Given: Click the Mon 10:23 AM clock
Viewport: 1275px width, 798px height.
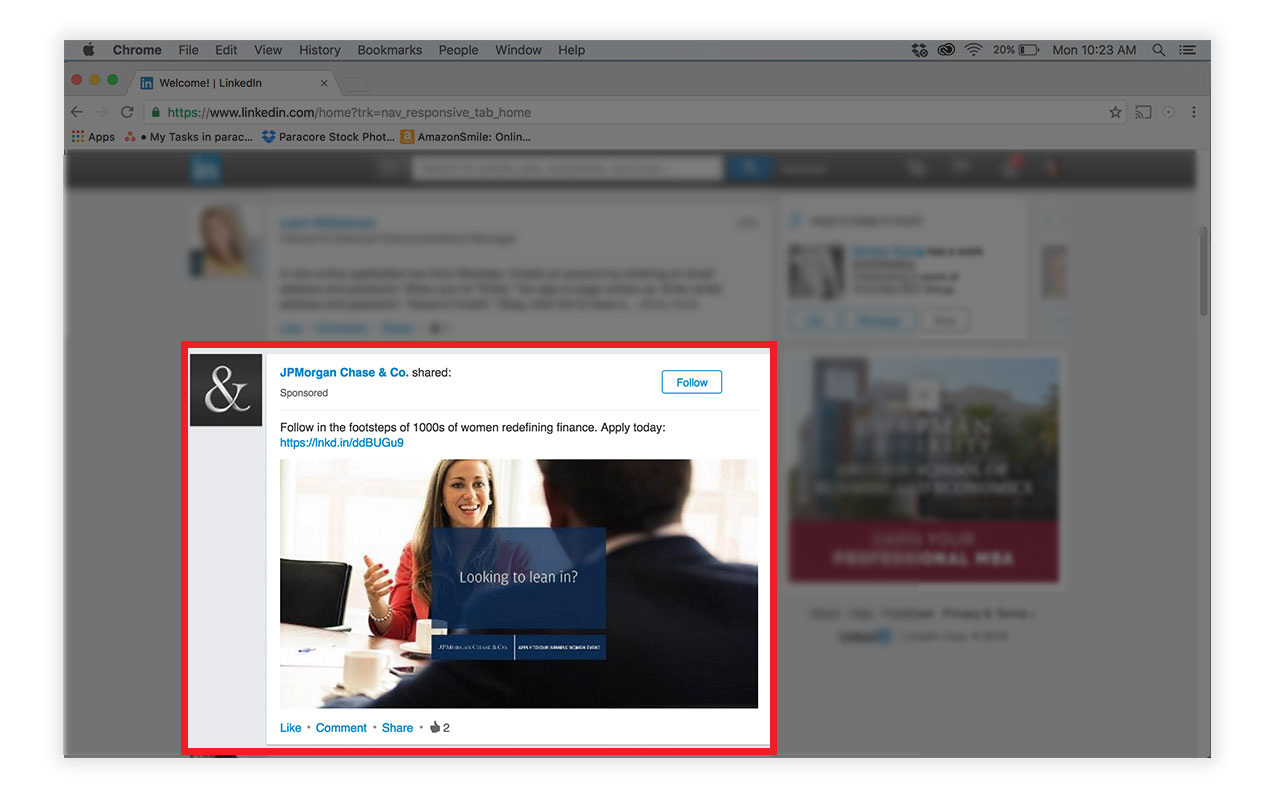Looking at the screenshot, I should [x=1094, y=50].
